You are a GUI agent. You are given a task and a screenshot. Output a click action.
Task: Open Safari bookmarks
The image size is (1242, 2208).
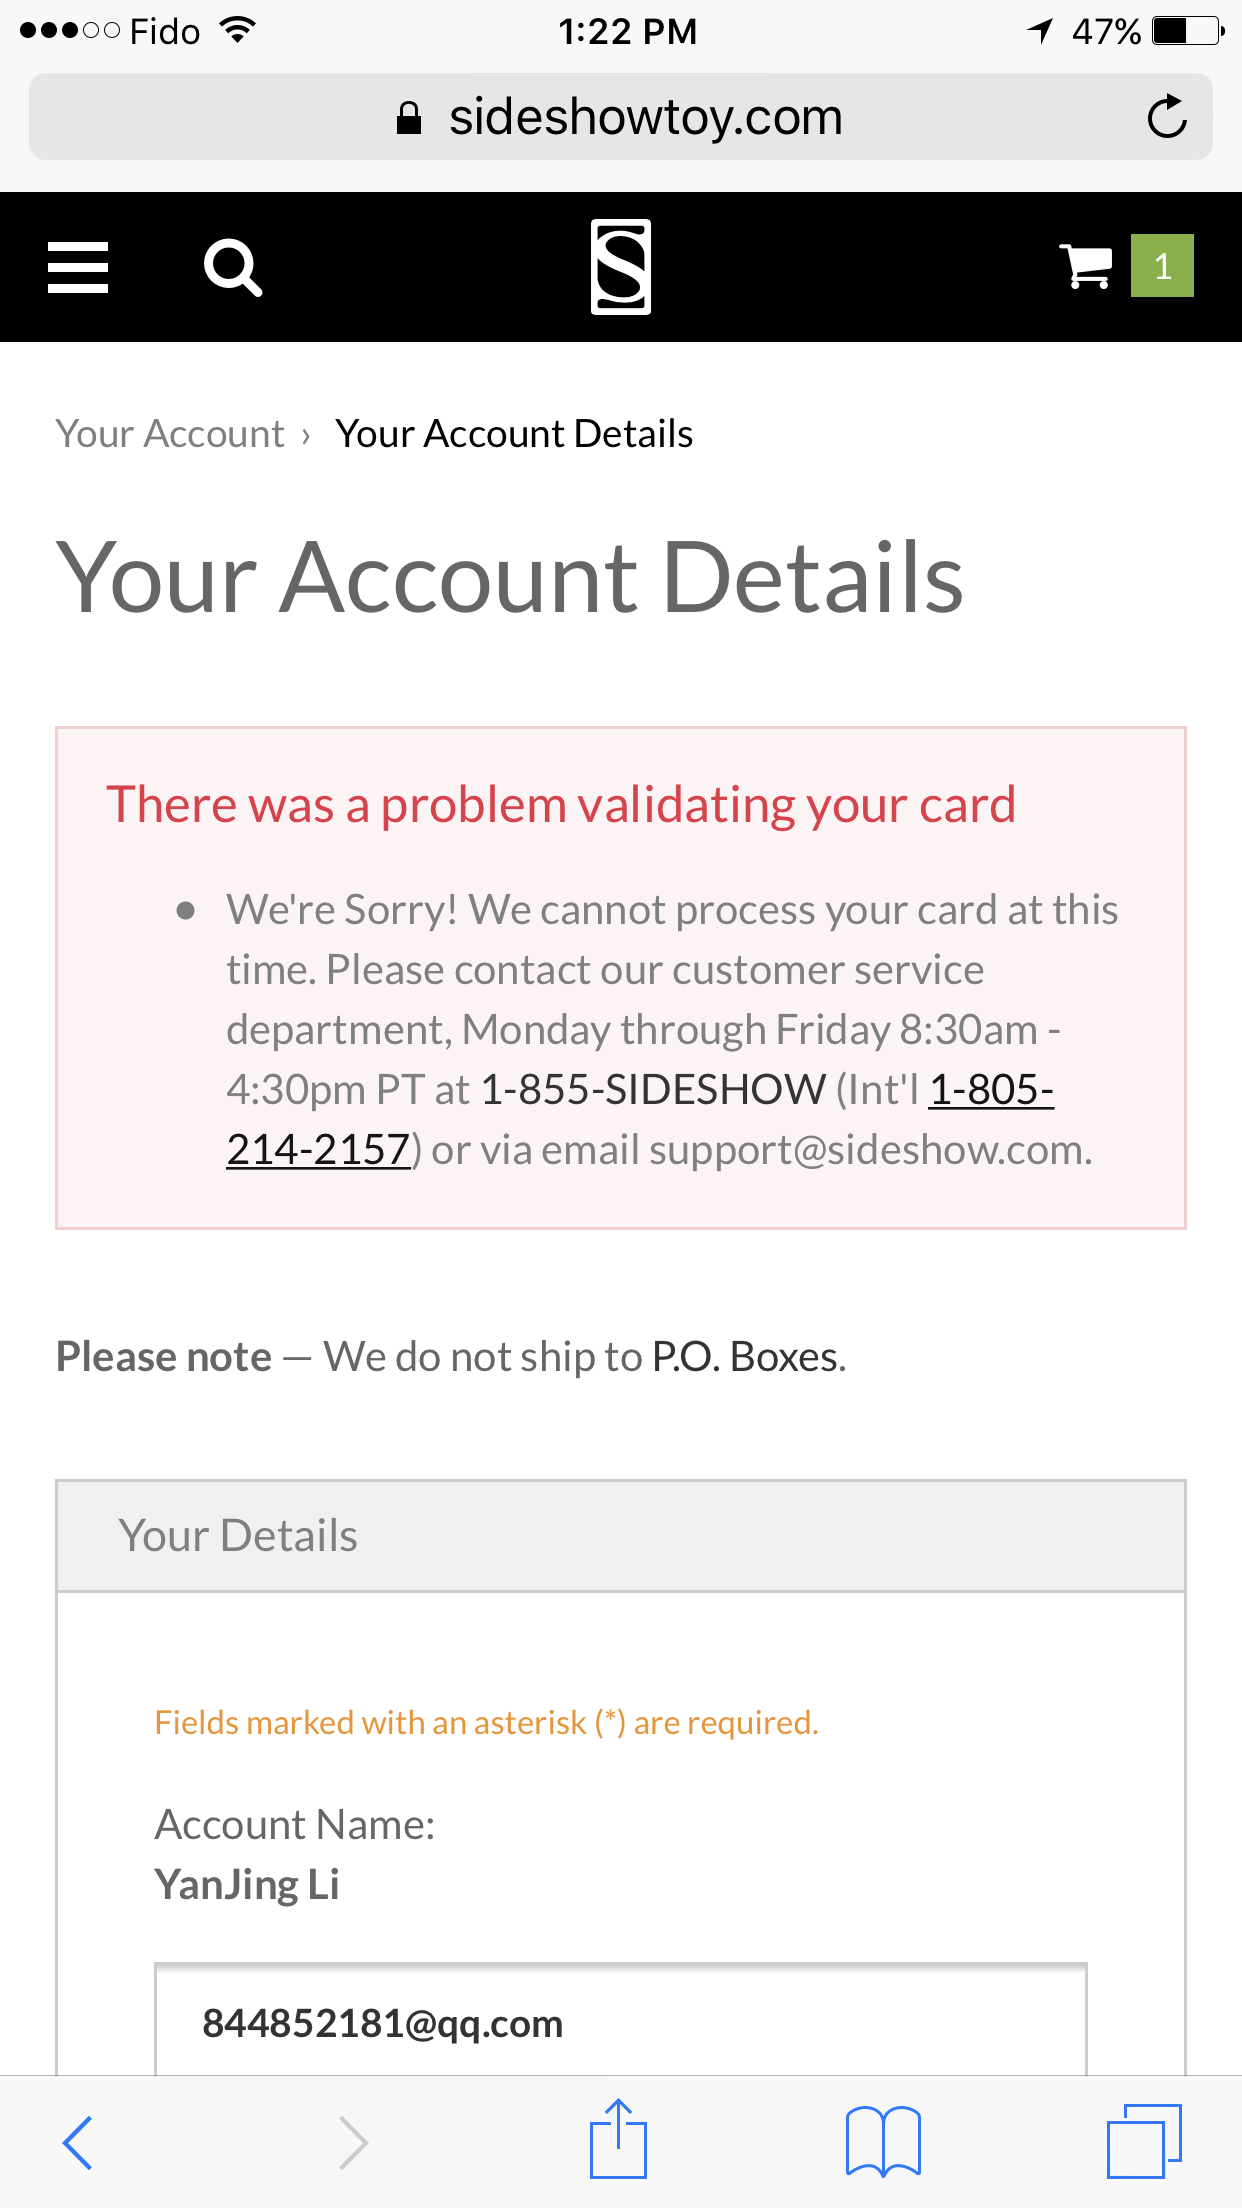(x=883, y=2142)
